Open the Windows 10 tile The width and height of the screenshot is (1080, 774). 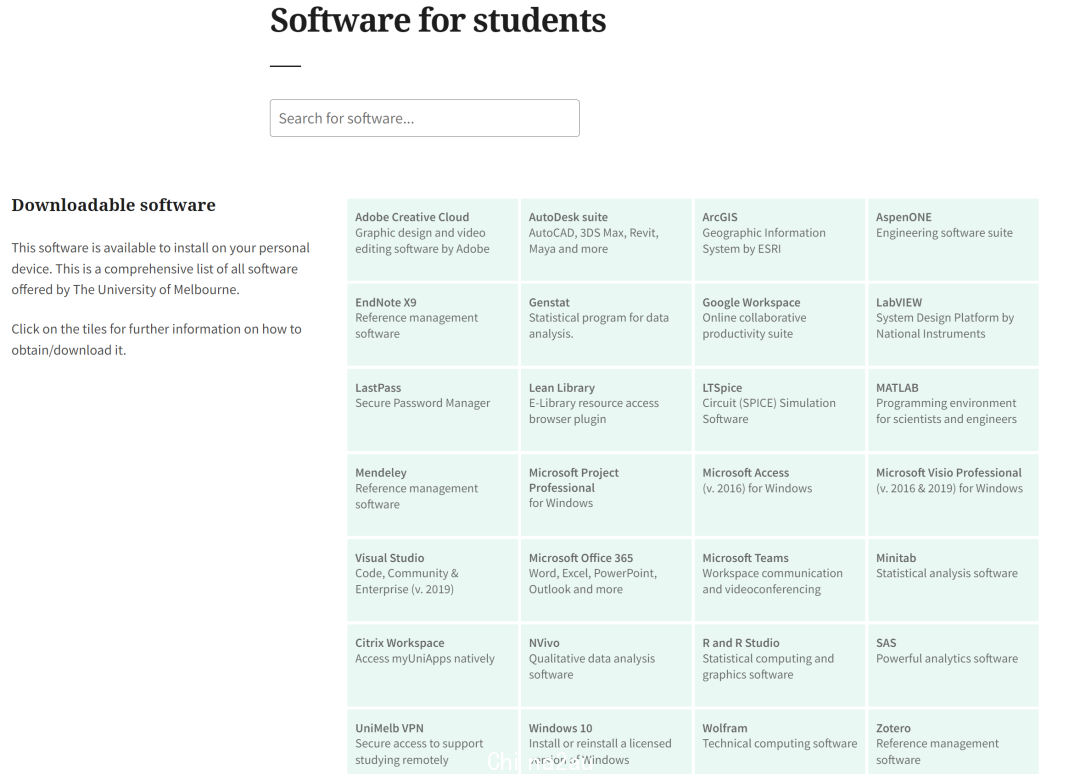[606, 742]
